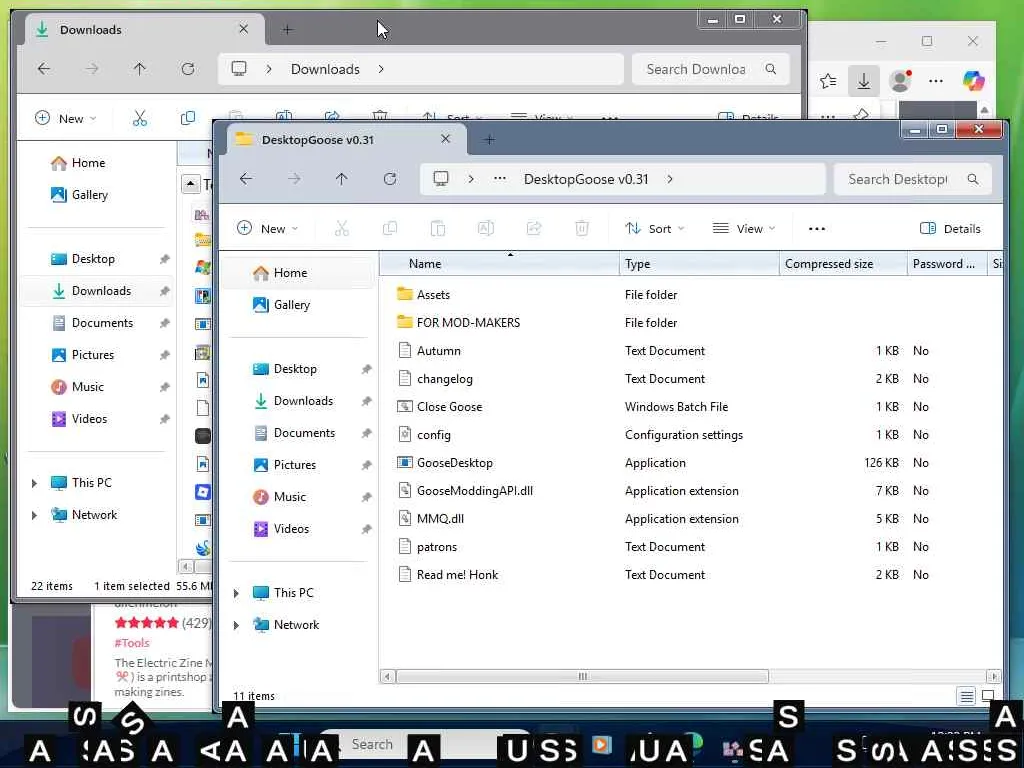Switch to details list view in status bar
Screen dimensions: 1024x768
[967, 696]
